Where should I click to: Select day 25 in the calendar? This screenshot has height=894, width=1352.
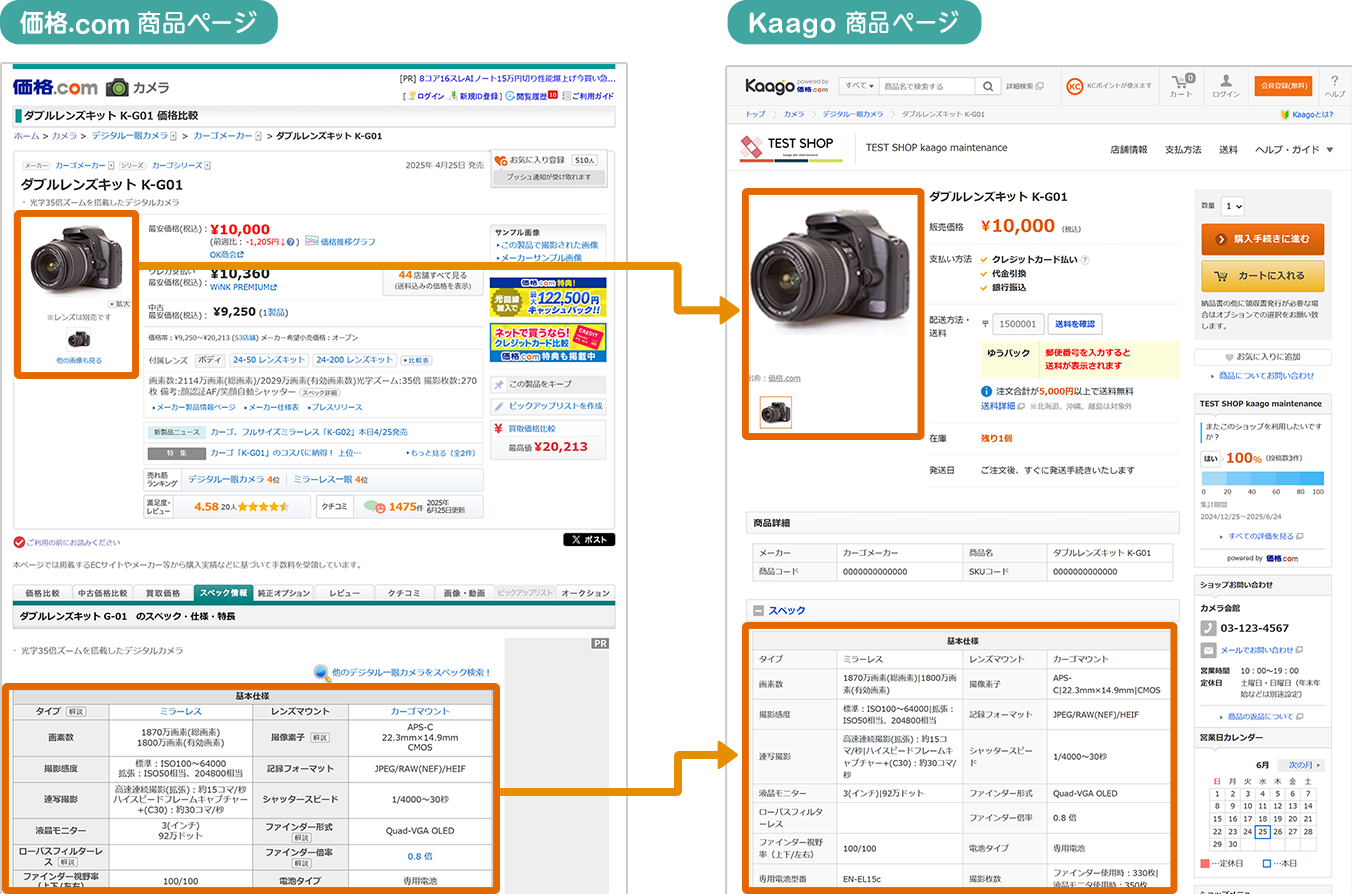(x=1263, y=832)
